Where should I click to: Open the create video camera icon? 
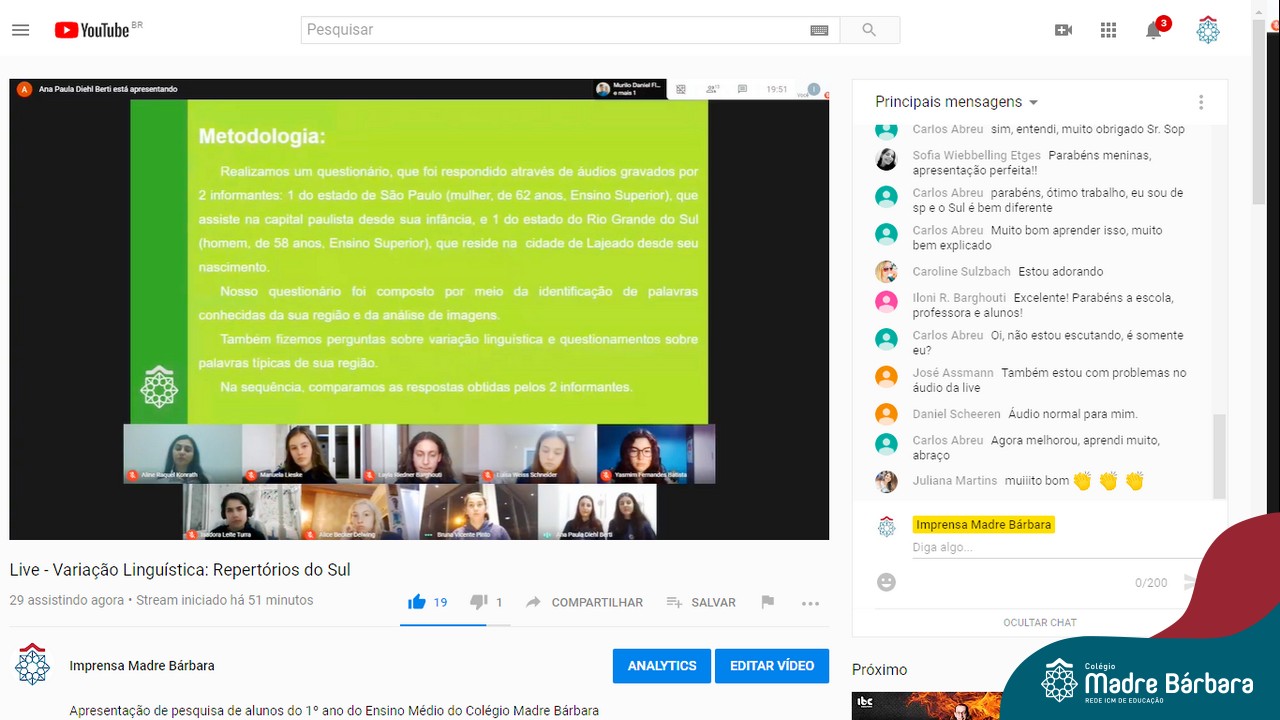(1063, 30)
